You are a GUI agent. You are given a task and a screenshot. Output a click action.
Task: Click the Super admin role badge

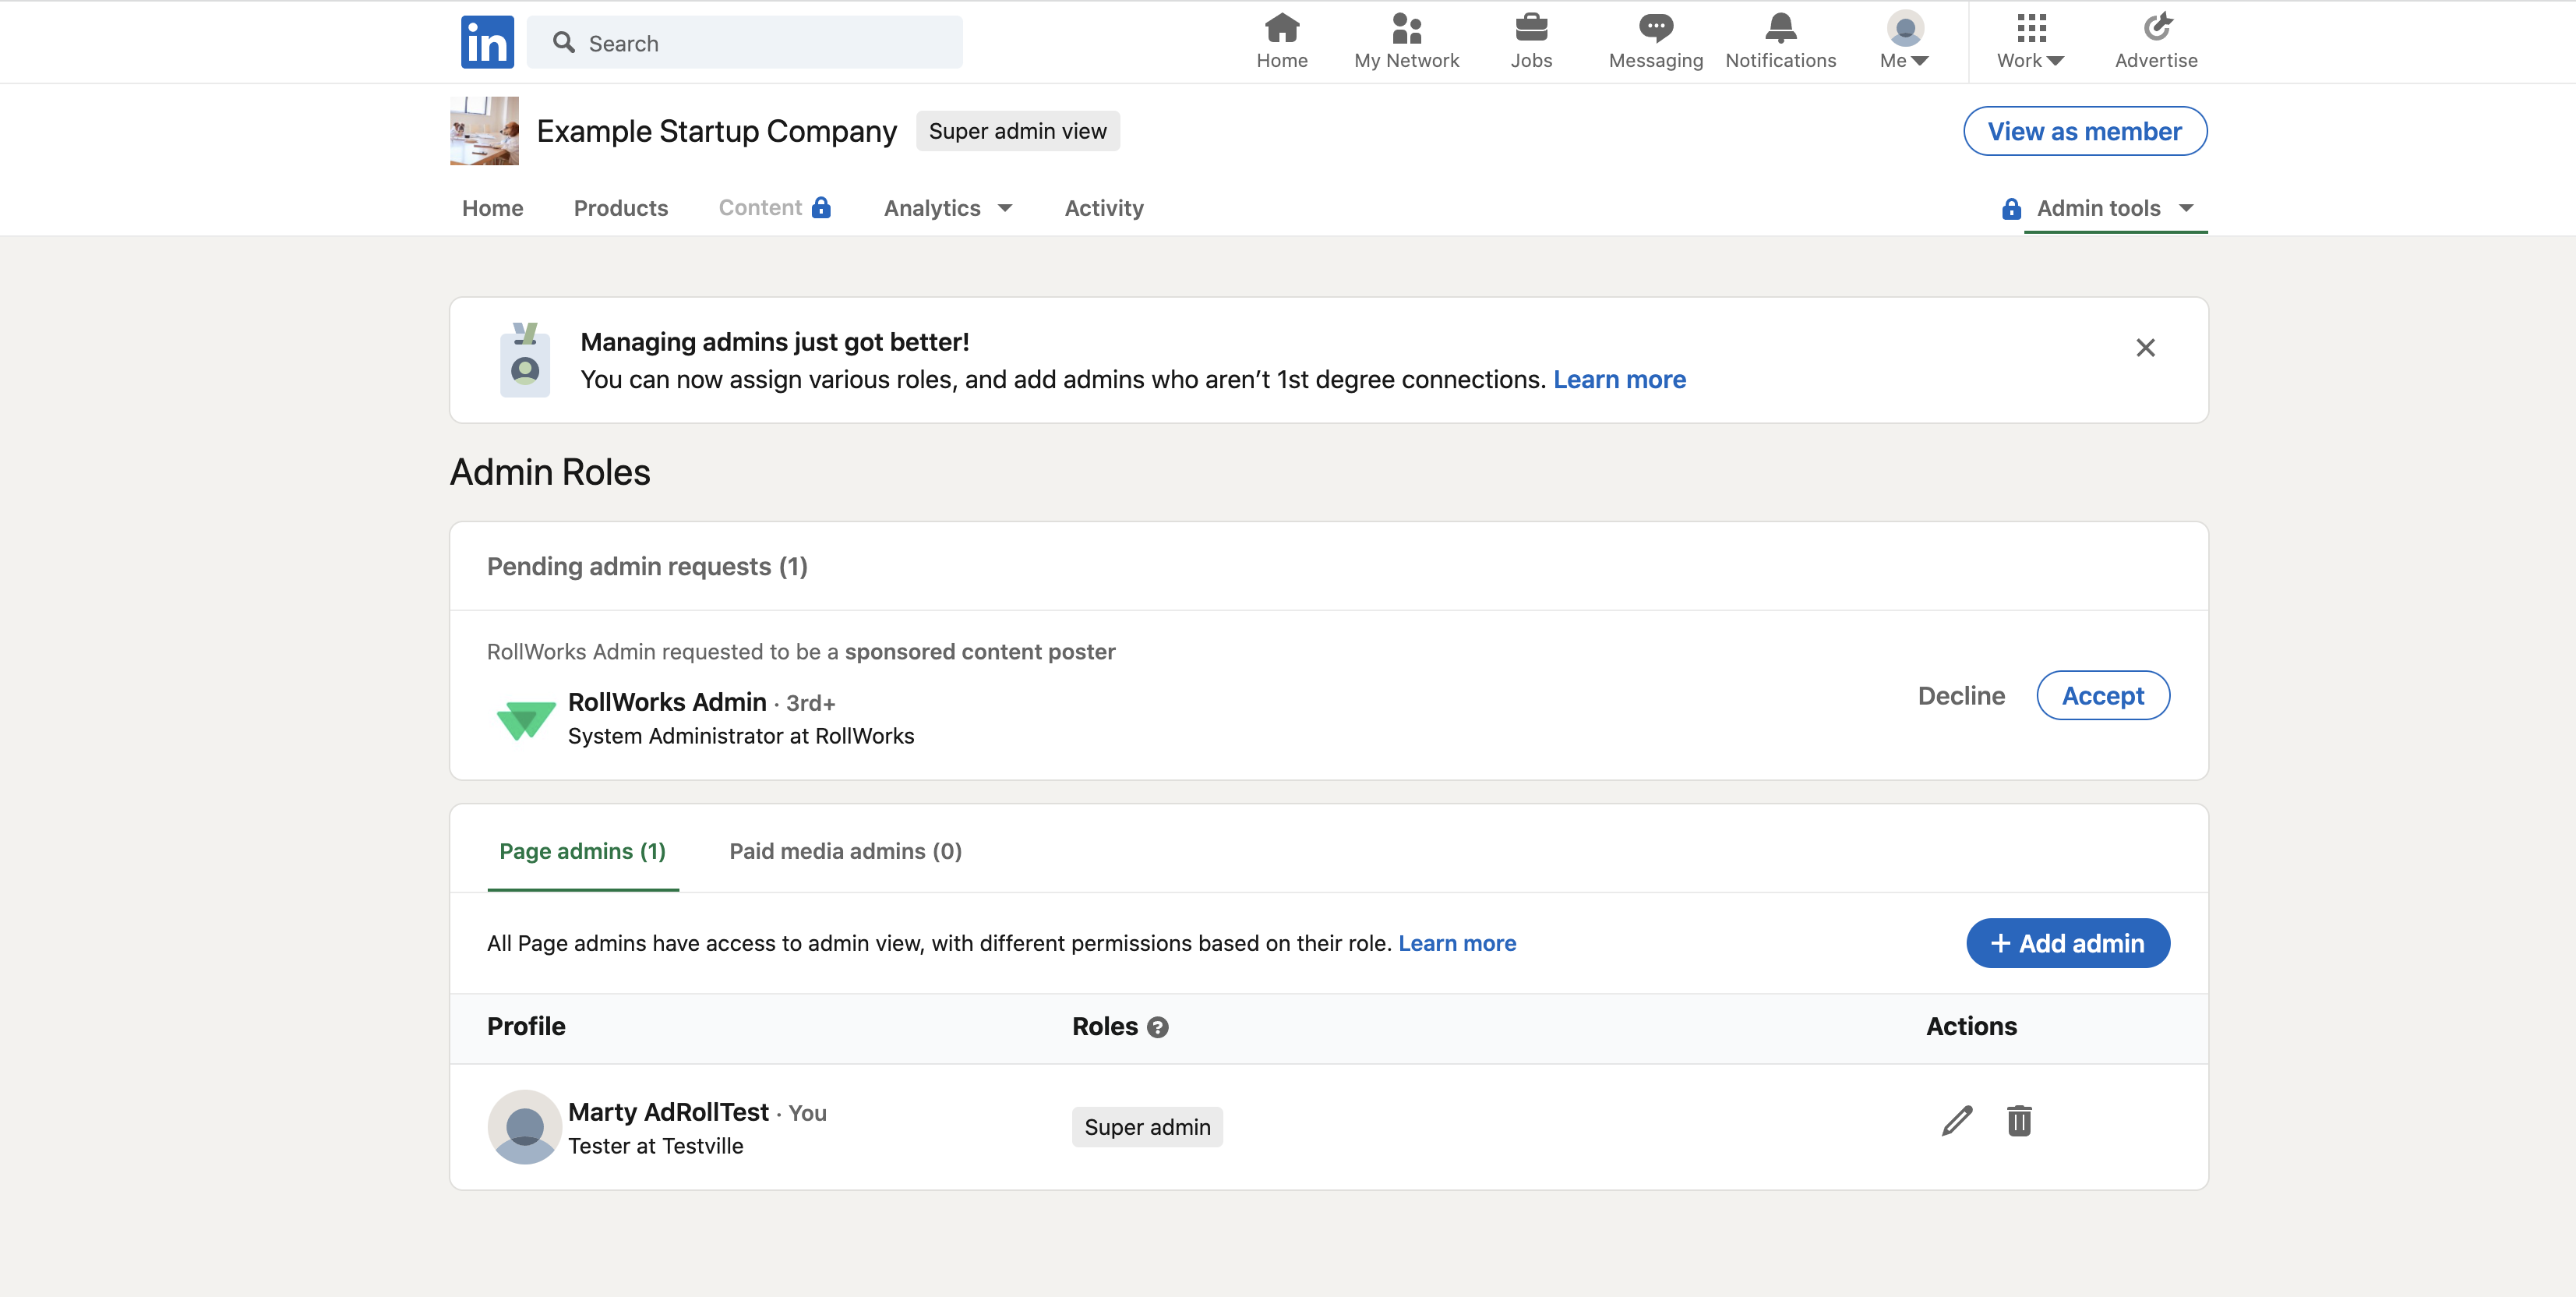(1147, 1127)
